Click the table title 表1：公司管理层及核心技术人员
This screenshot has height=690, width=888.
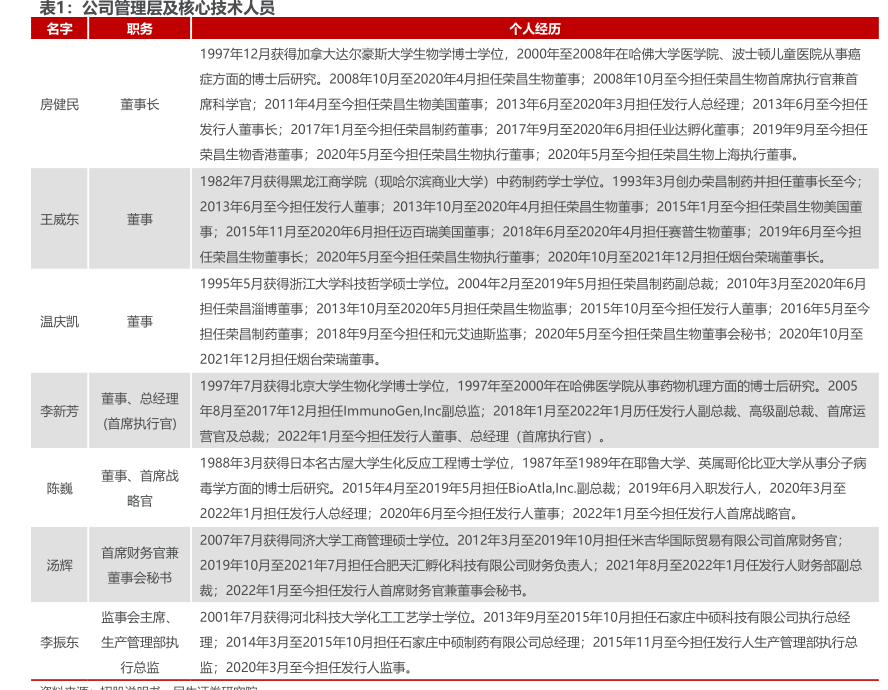[x=157, y=8]
